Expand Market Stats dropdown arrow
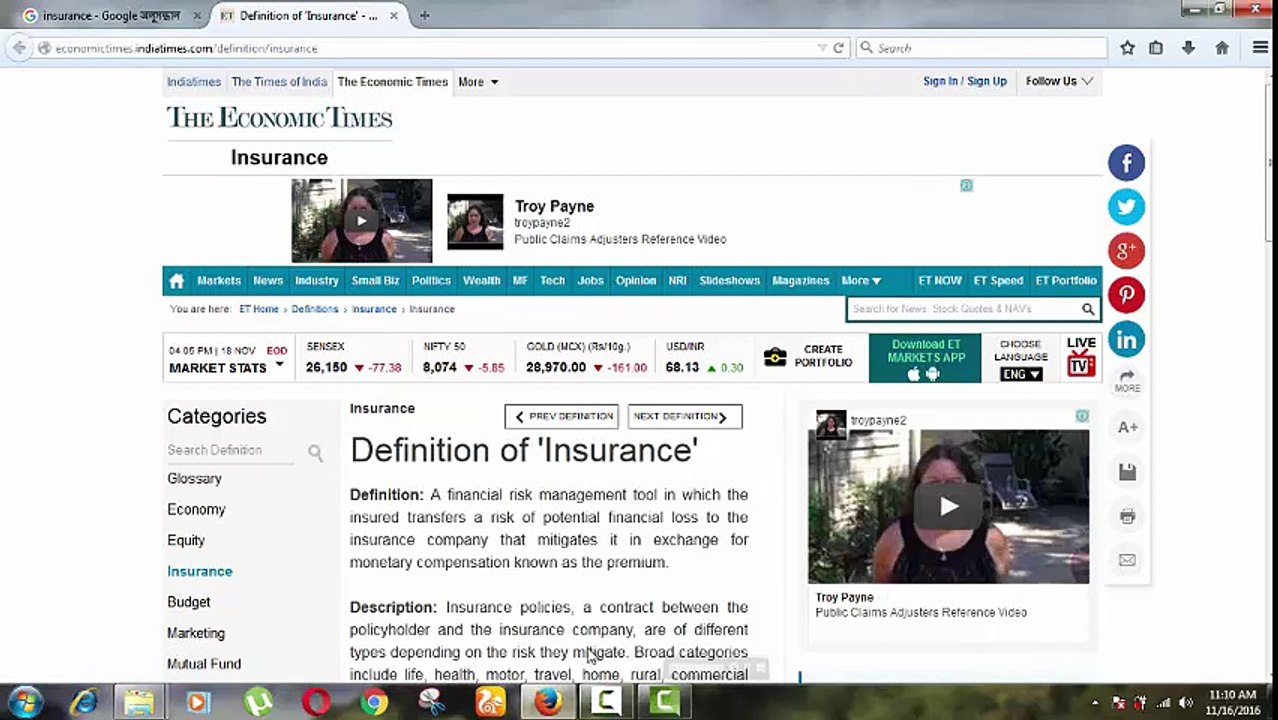This screenshot has height=720, width=1278. [279, 365]
